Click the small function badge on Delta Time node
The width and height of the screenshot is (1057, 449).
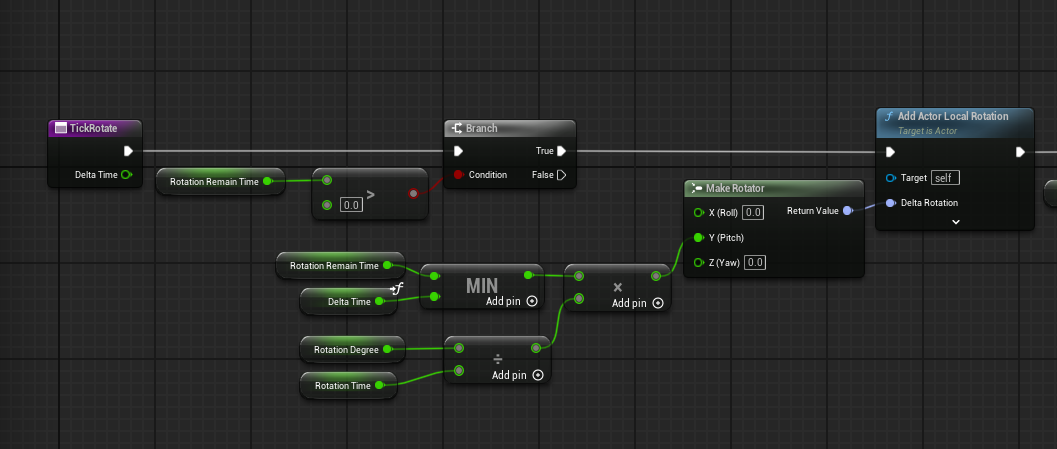pyautogui.click(x=396, y=289)
